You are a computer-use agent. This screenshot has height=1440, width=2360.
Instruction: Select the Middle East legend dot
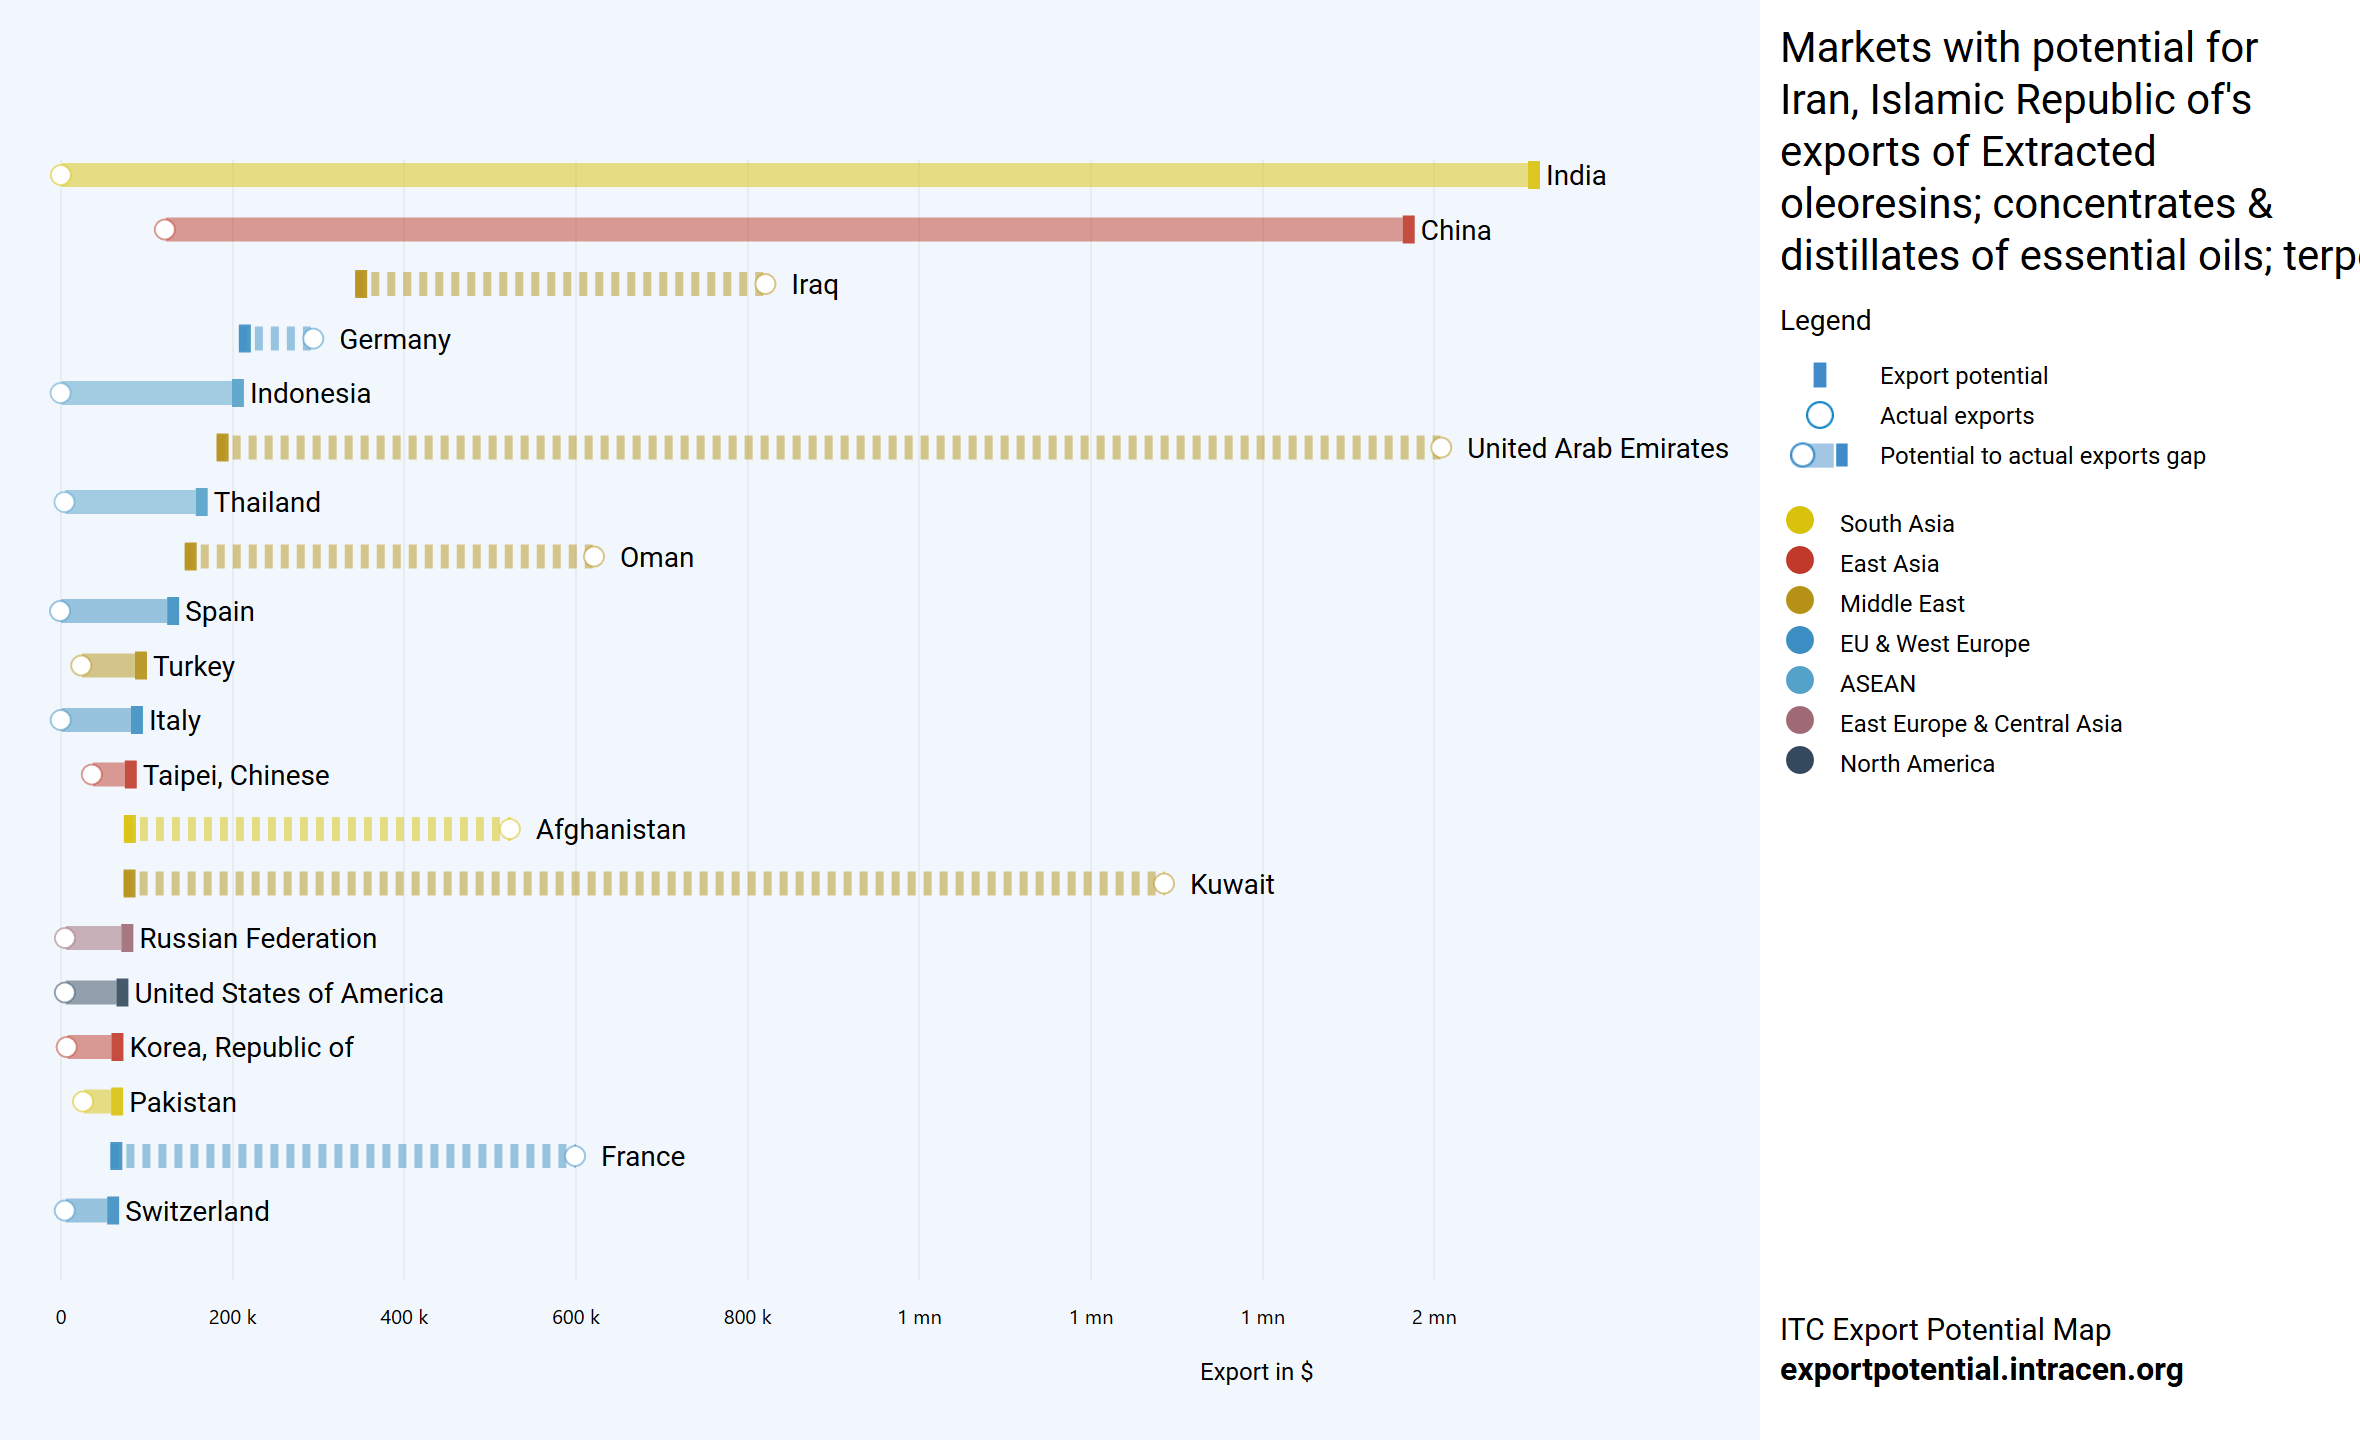[1799, 601]
